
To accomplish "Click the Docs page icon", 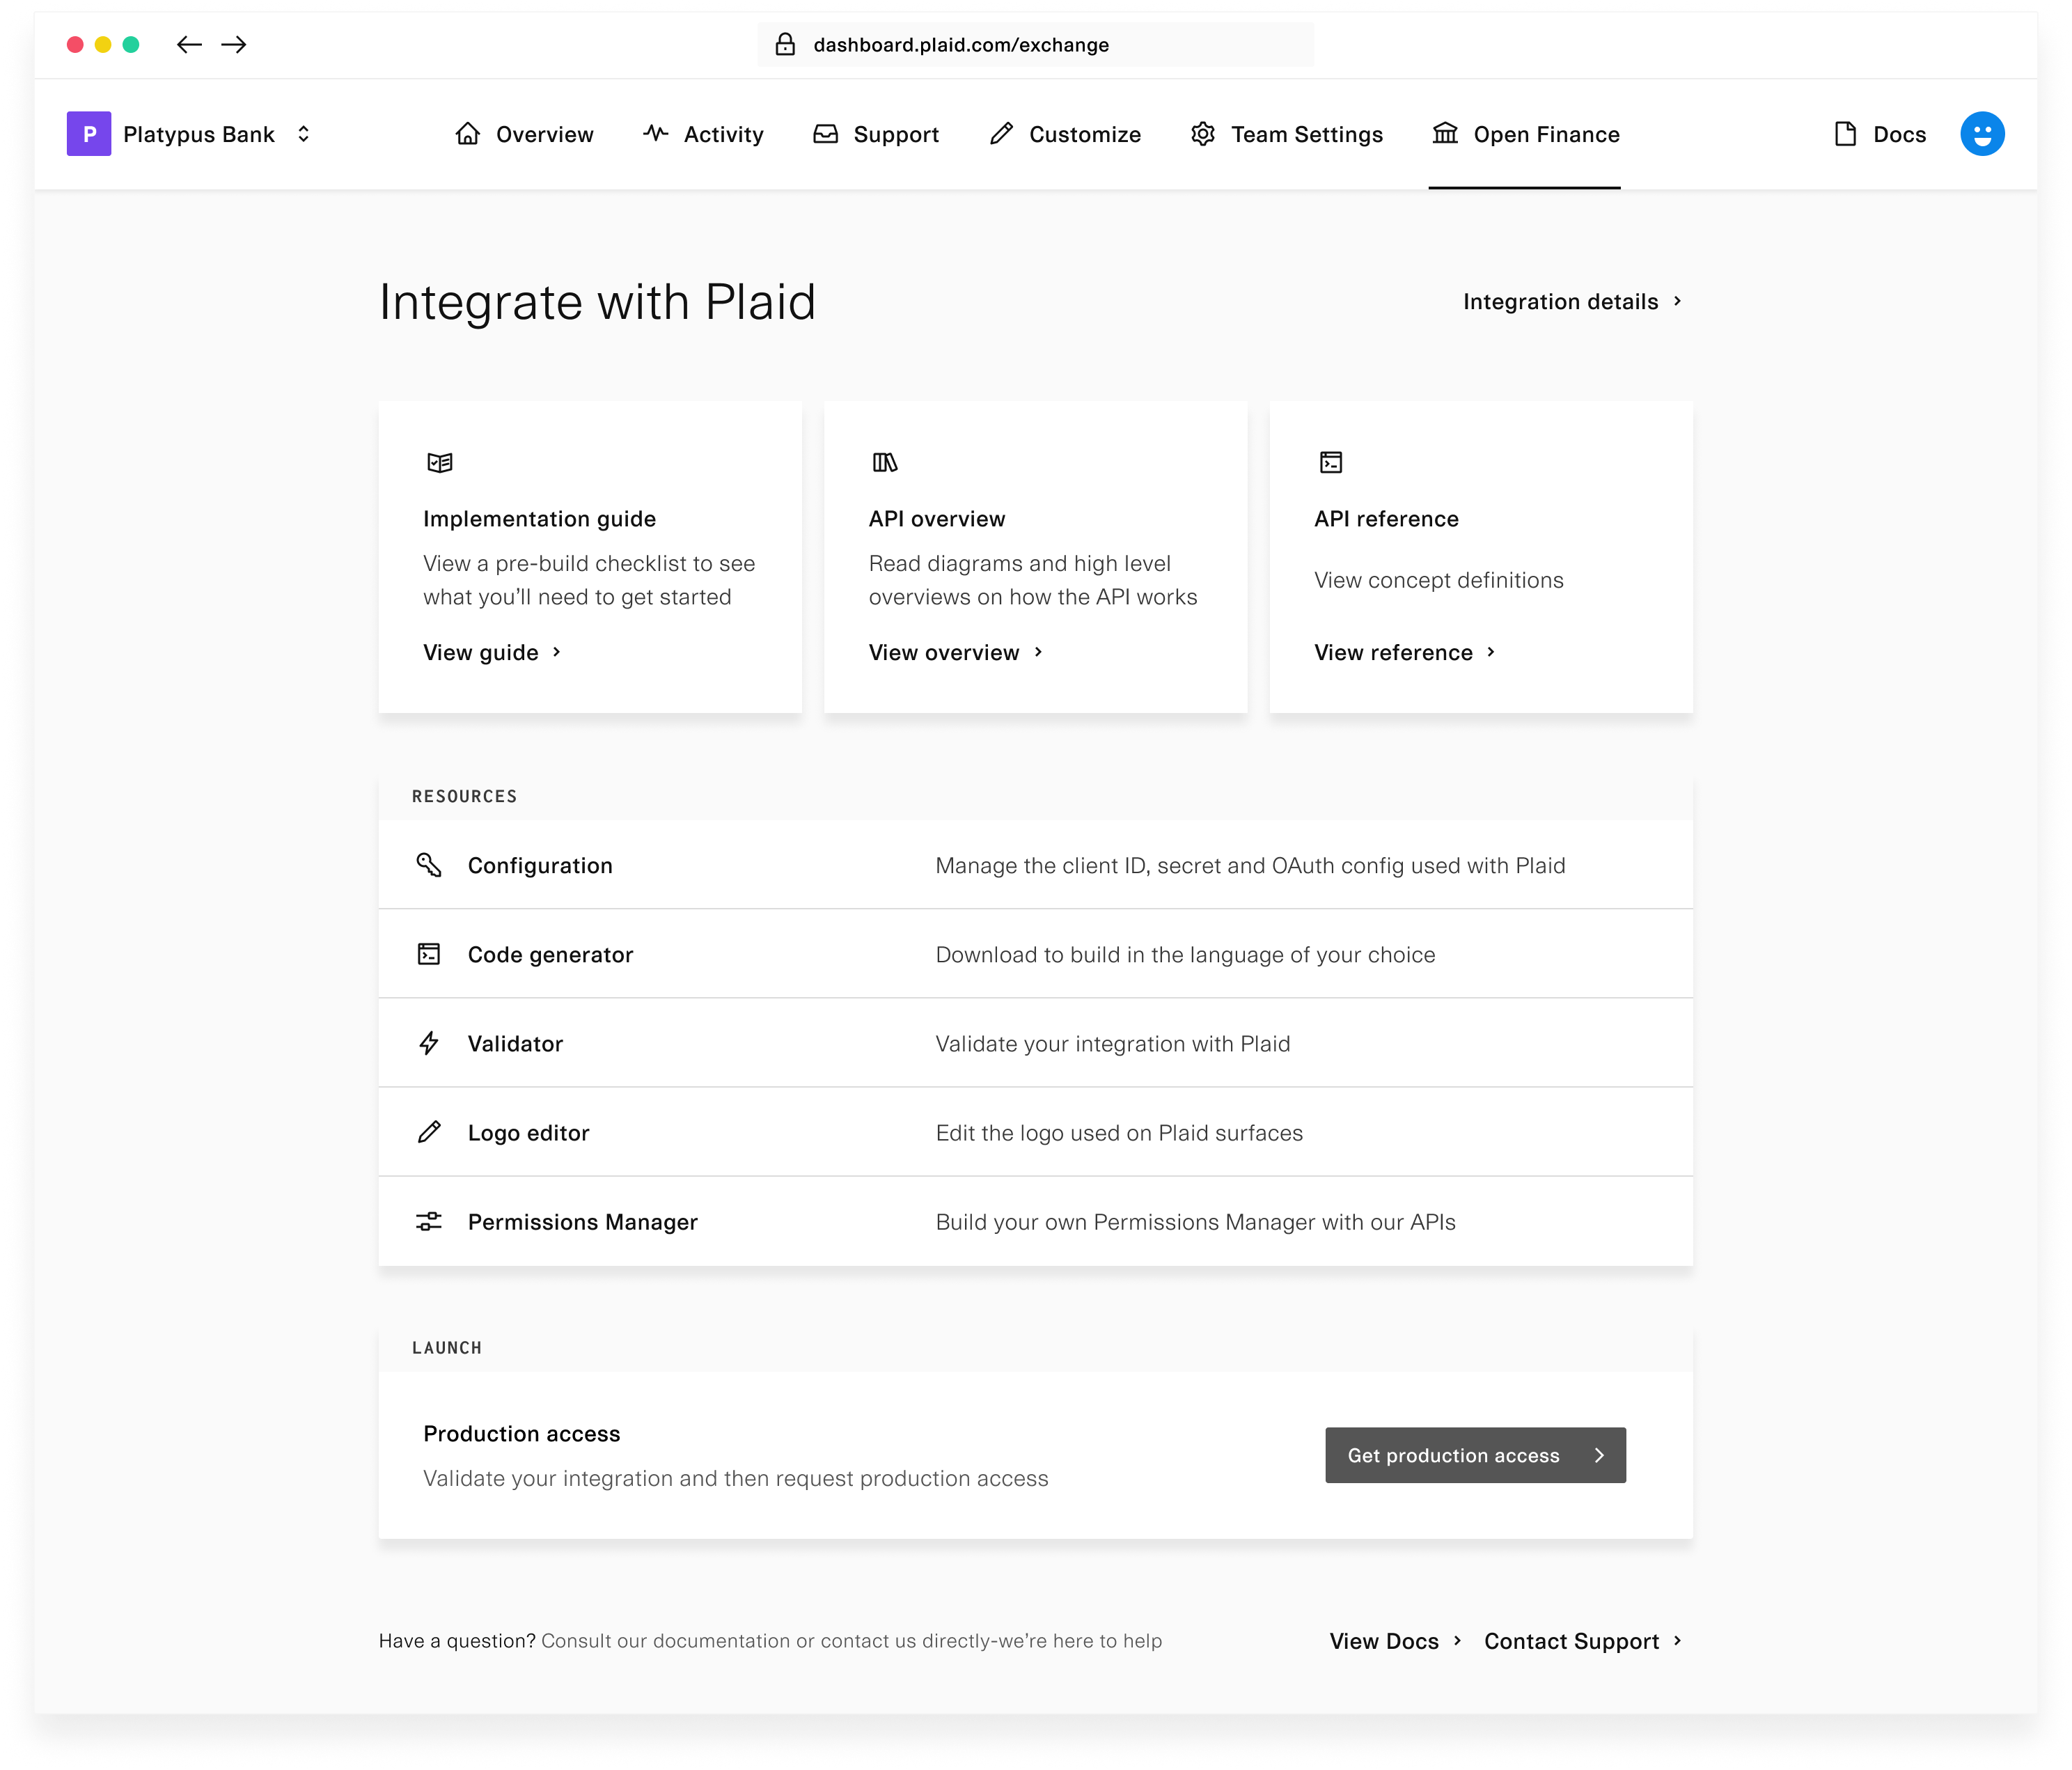I will 1845,134.
